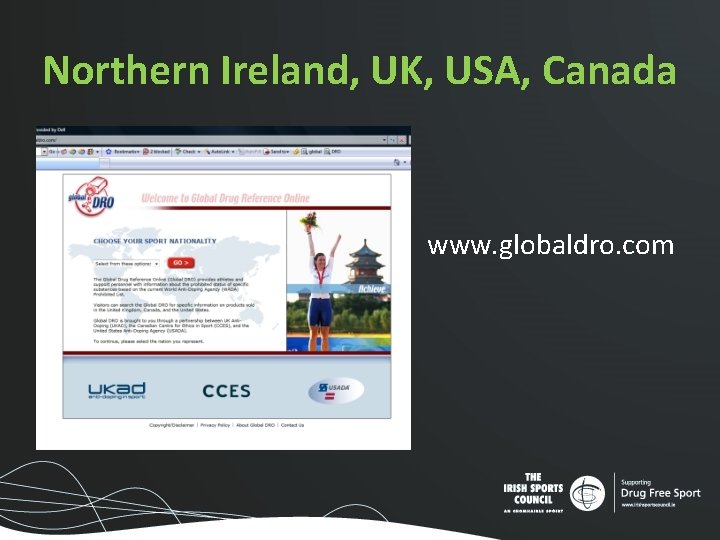The height and width of the screenshot is (540, 720).
Task: Click the www.globaldro.com text
Action: (x=551, y=246)
